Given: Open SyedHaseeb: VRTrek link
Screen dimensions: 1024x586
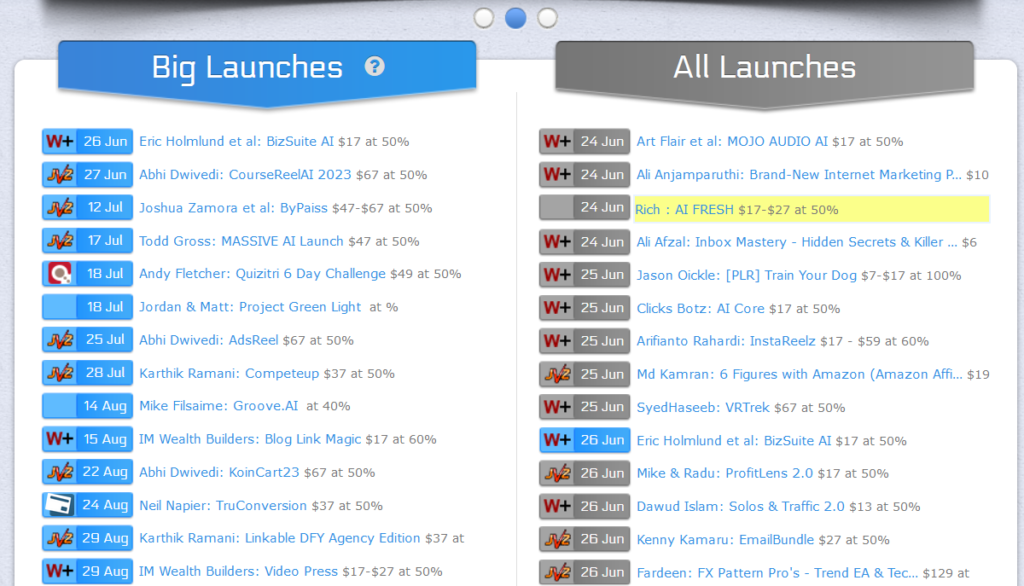Looking at the screenshot, I should (x=703, y=408).
